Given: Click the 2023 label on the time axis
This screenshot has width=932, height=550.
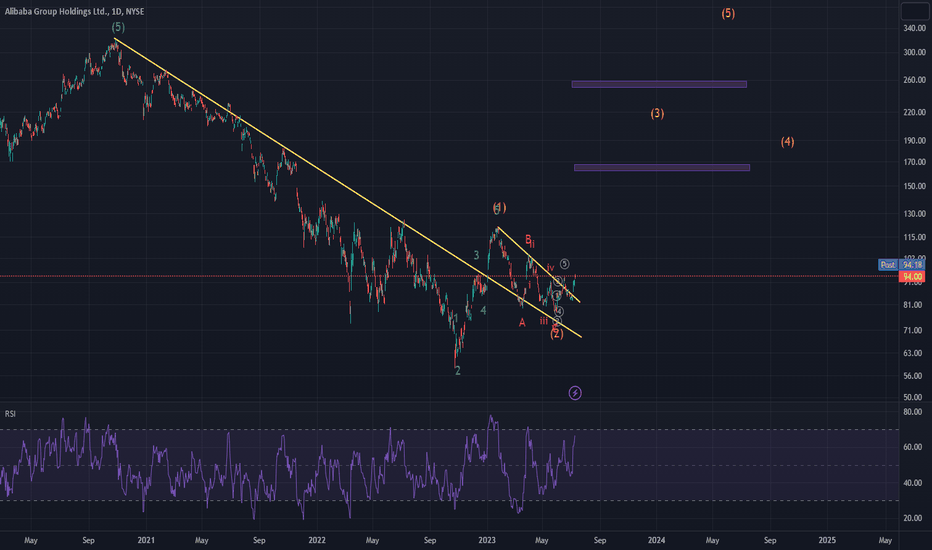Looking at the screenshot, I should tap(487, 540).
